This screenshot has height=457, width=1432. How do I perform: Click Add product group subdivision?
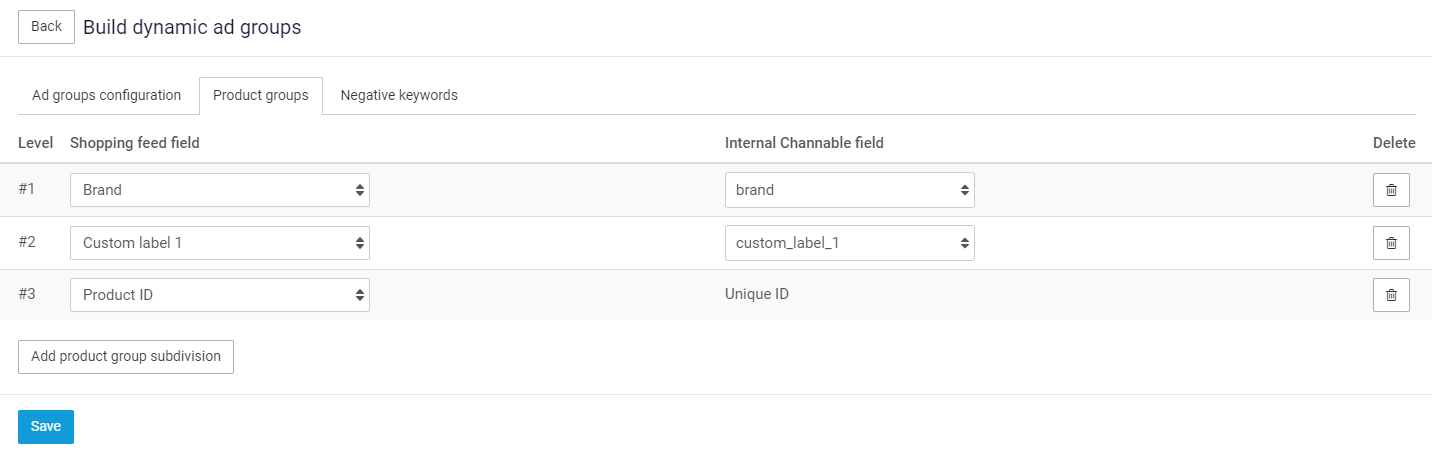126,357
